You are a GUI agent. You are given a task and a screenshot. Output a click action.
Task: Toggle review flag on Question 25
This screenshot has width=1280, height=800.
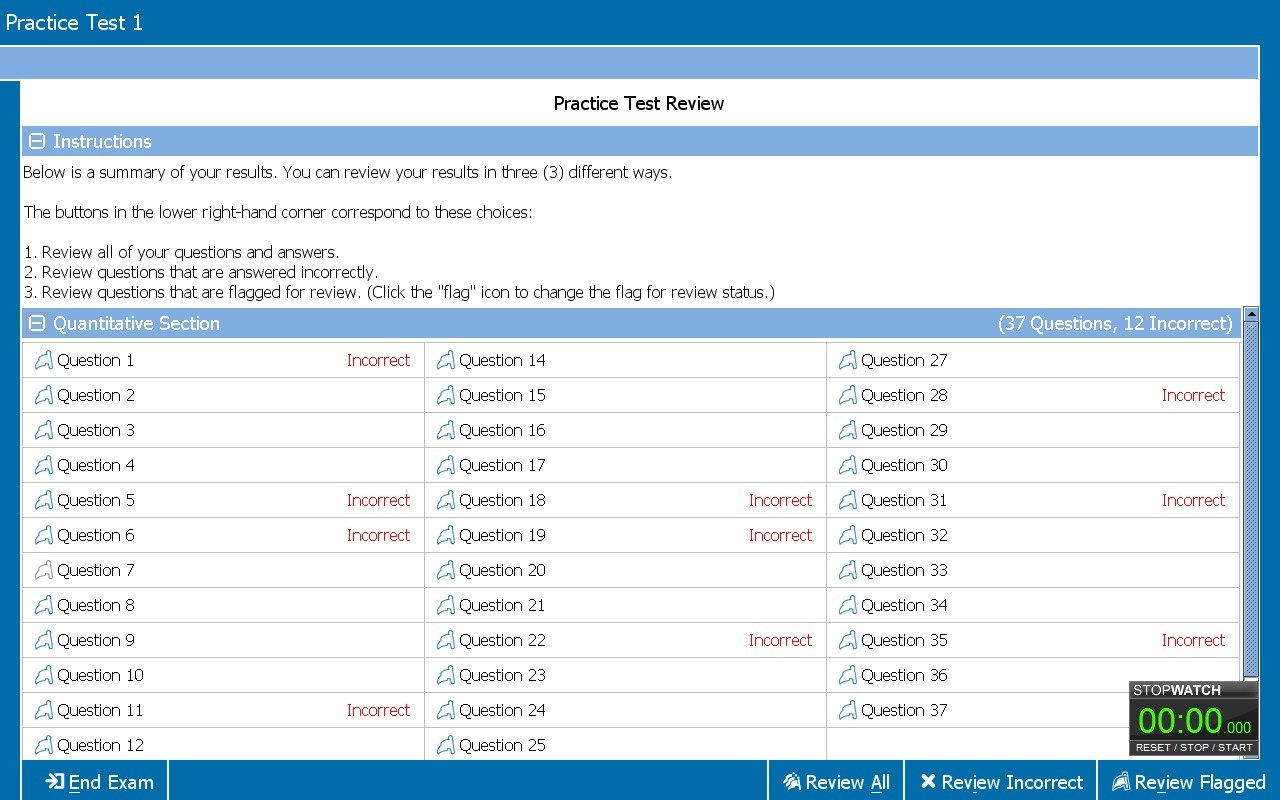pyautogui.click(x=445, y=745)
